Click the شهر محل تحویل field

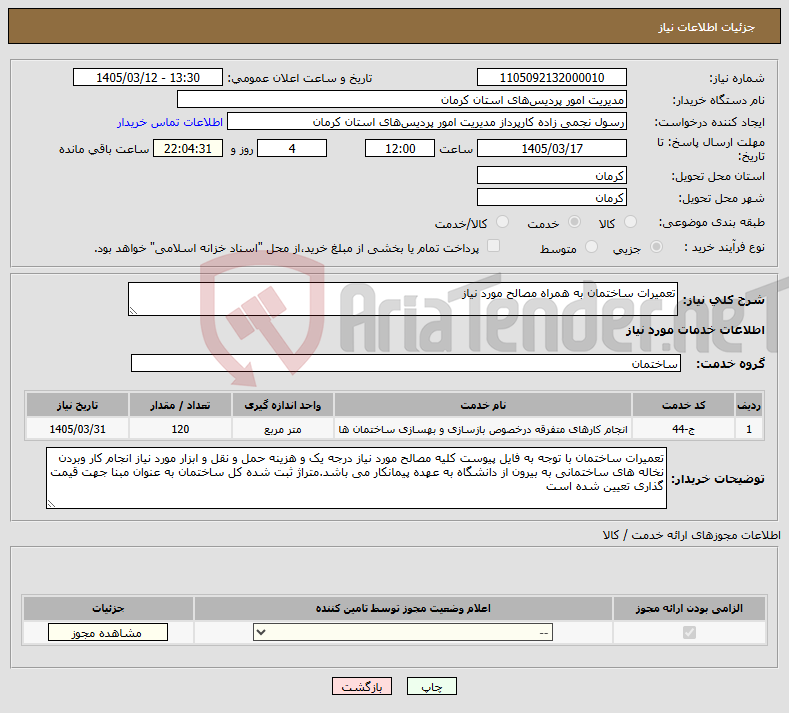pyautogui.click(x=551, y=197)
